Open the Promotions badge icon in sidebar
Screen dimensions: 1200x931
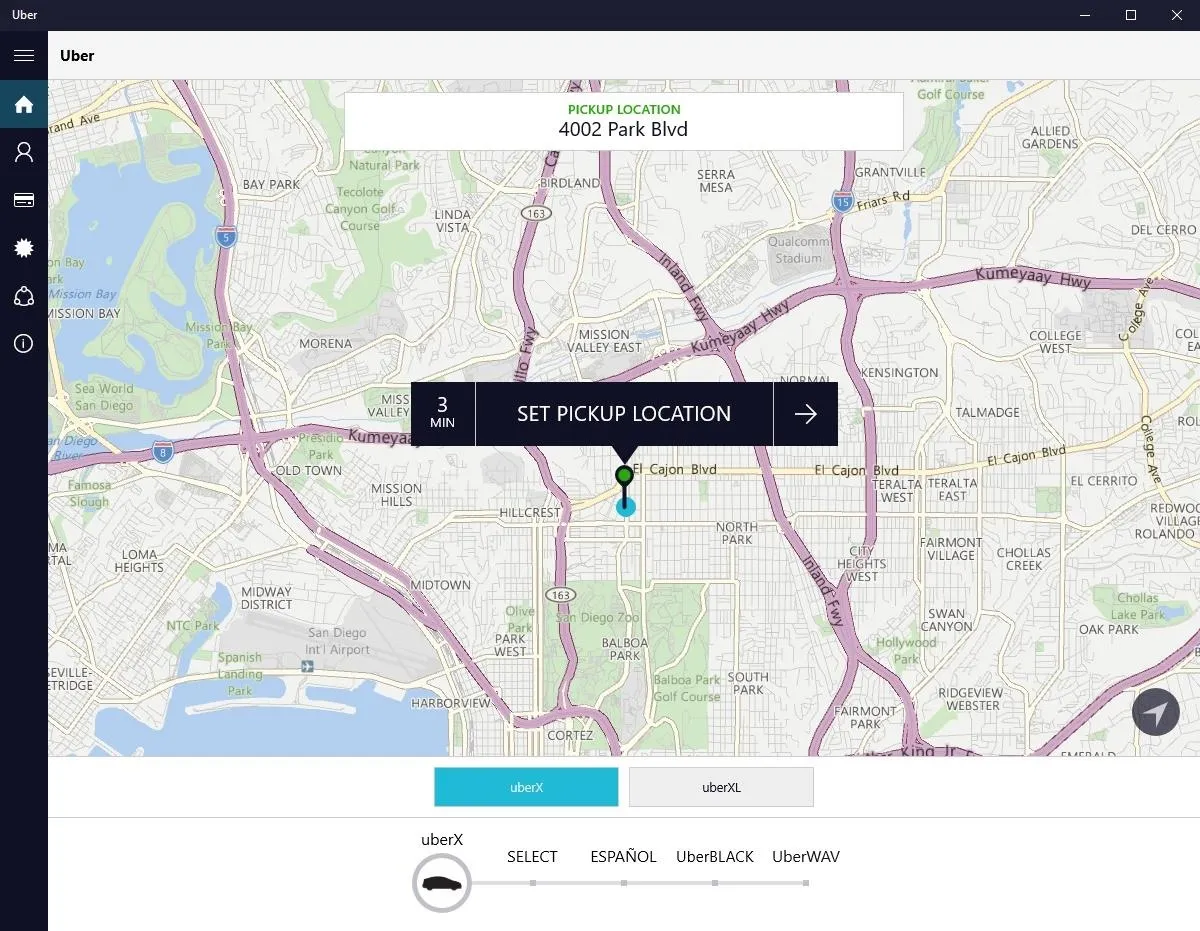[24, 248]
